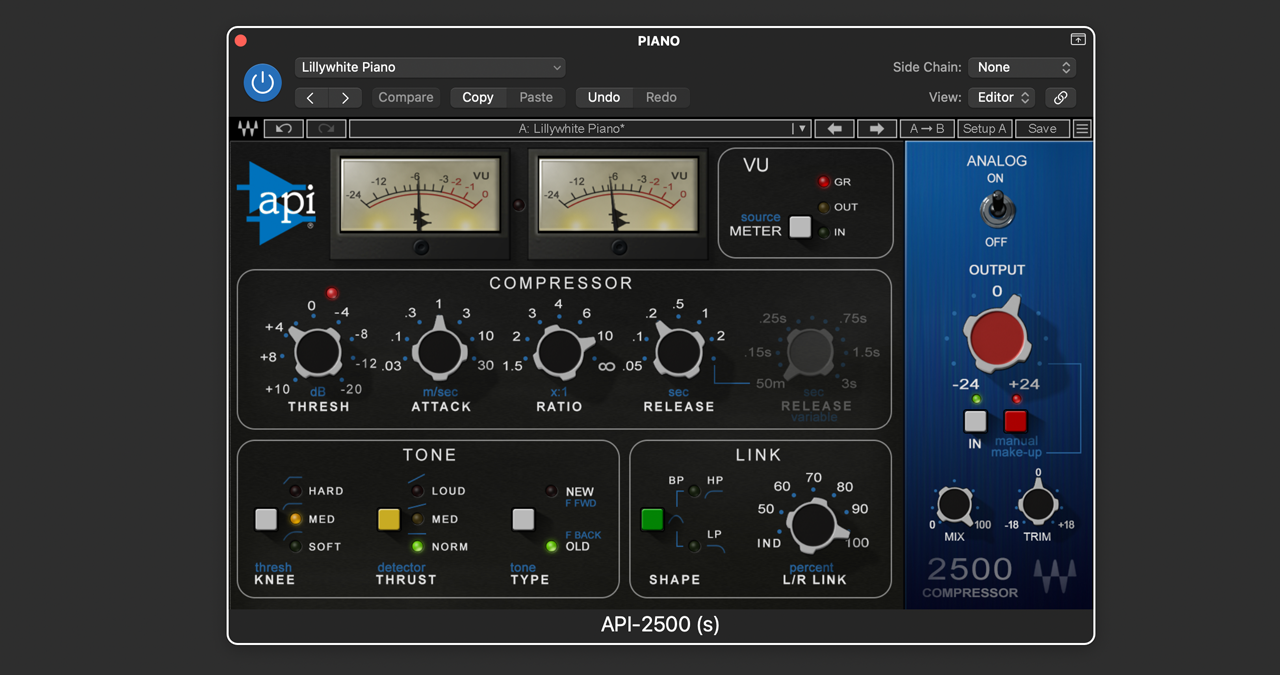
Task: Click the variable RELEASE knob
Action: (x=810, y=352)
